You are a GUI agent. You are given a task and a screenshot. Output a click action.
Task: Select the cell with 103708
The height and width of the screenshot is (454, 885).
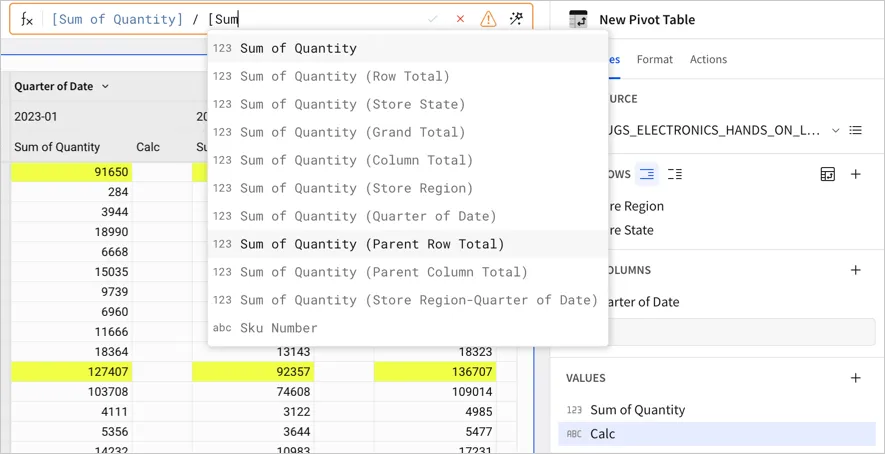point(72,391)
